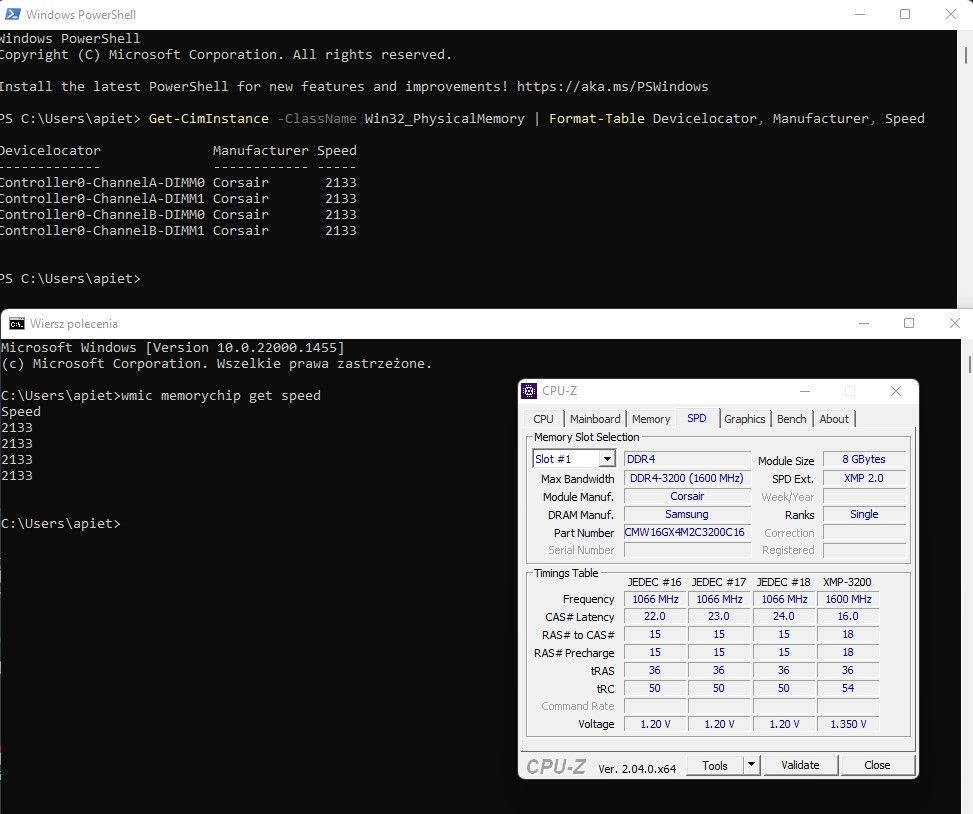Screen dimensions: 973x814
Task: Minimize the Windows PowerShell window
Action: coord(860,14)
